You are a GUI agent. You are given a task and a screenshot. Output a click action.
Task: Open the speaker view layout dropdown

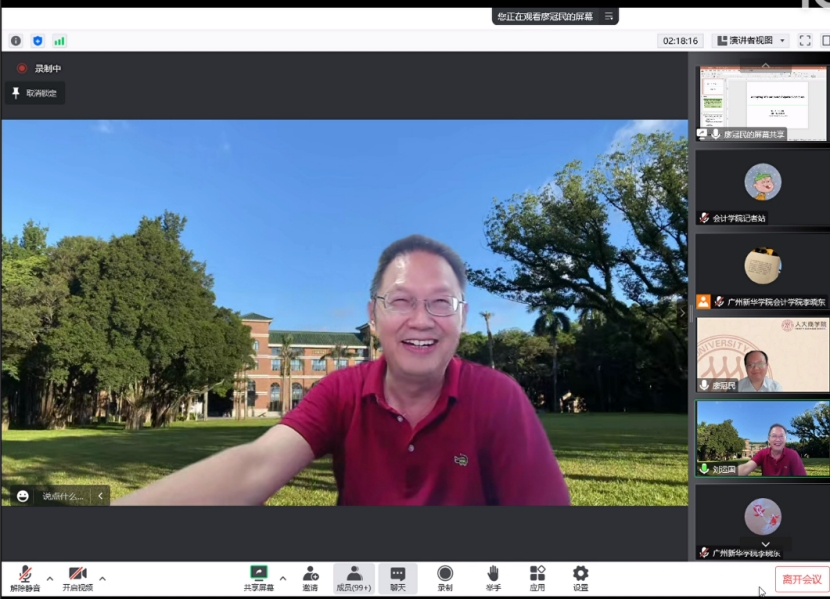tap(750, 41)
